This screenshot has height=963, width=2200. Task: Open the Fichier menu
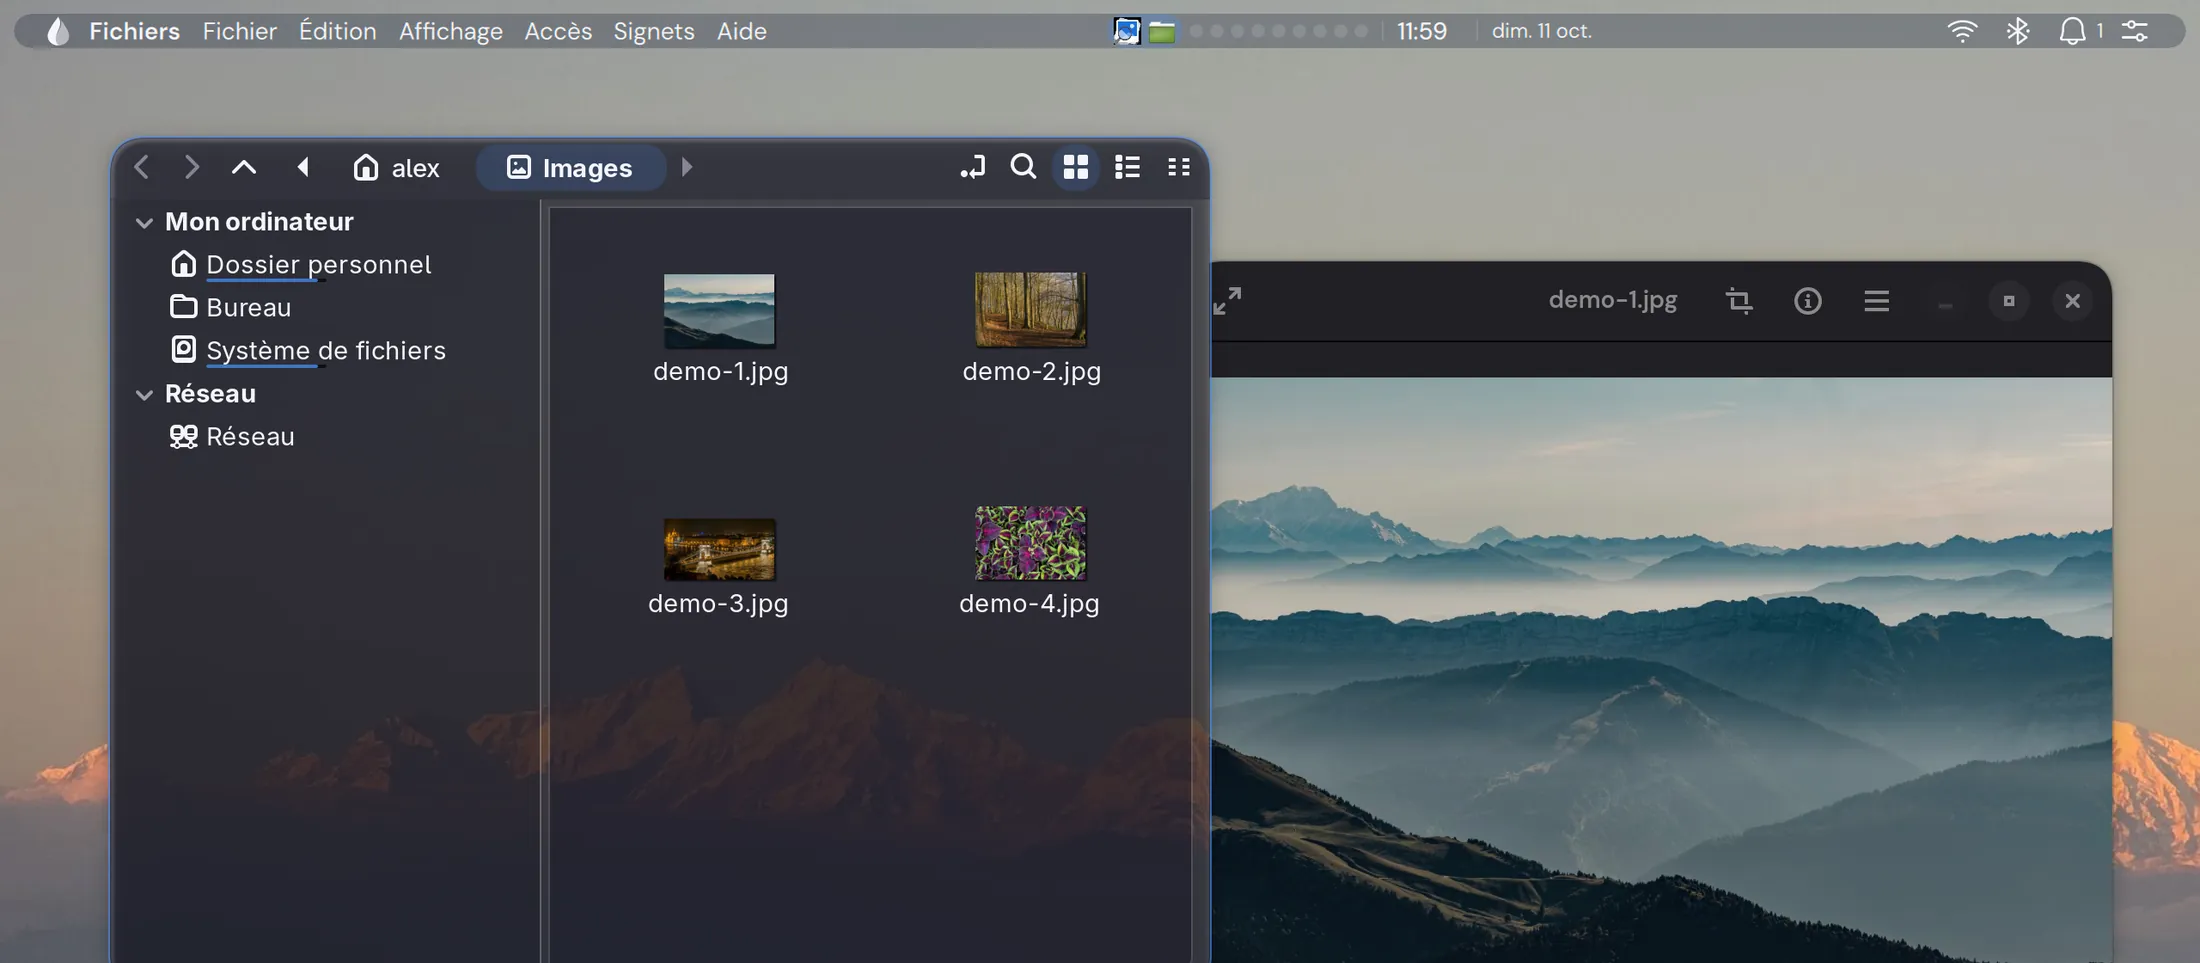tap(239, 31)
